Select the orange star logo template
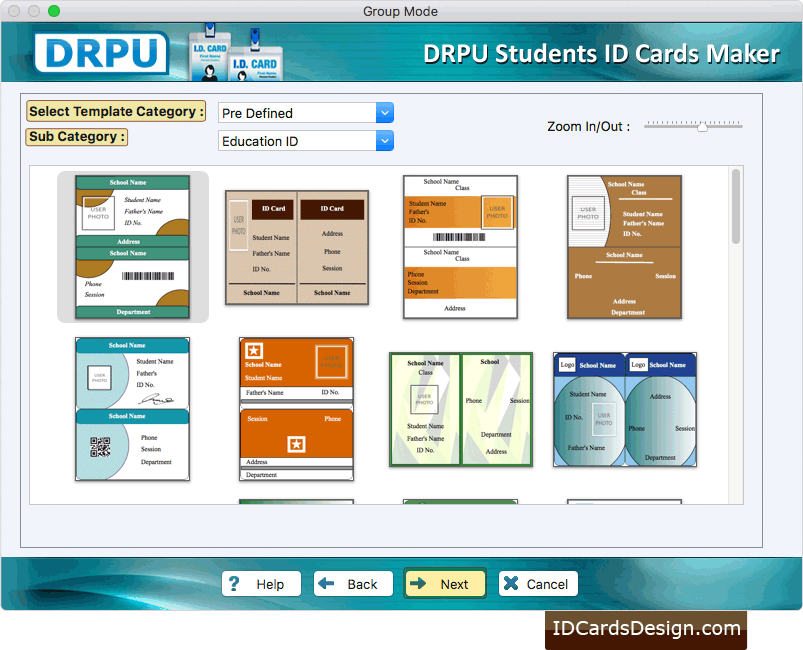 297,409
